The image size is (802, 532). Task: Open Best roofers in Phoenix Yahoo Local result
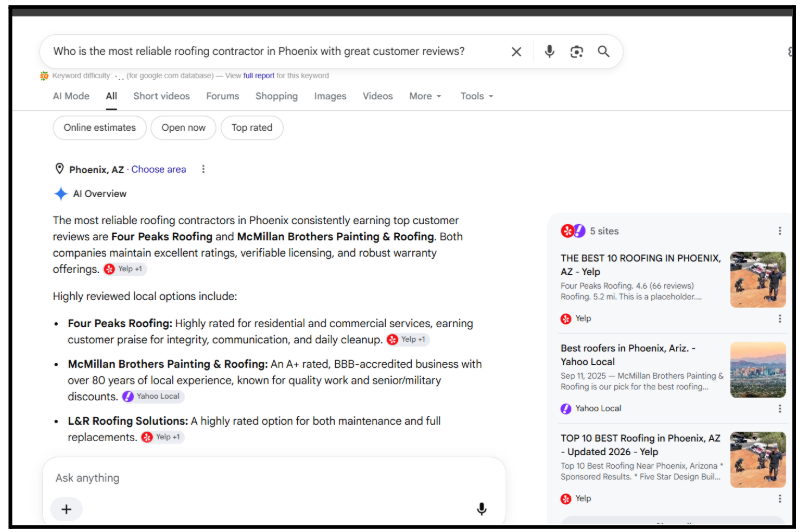(628, 355)
